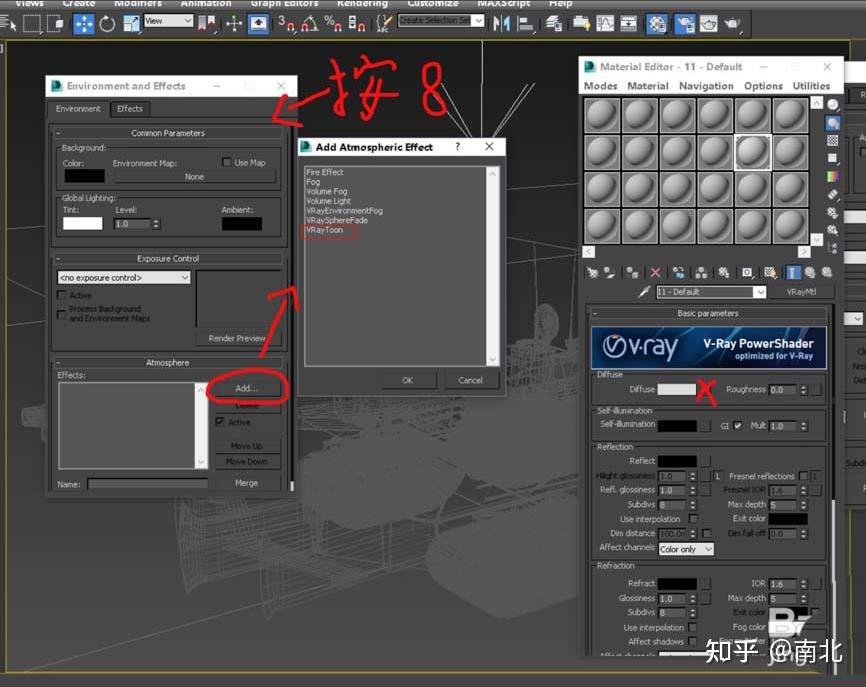This screenshot has height=687, width=866.
Task: Activate the Angle Snap toggle
Action: [x=308, y=25]
